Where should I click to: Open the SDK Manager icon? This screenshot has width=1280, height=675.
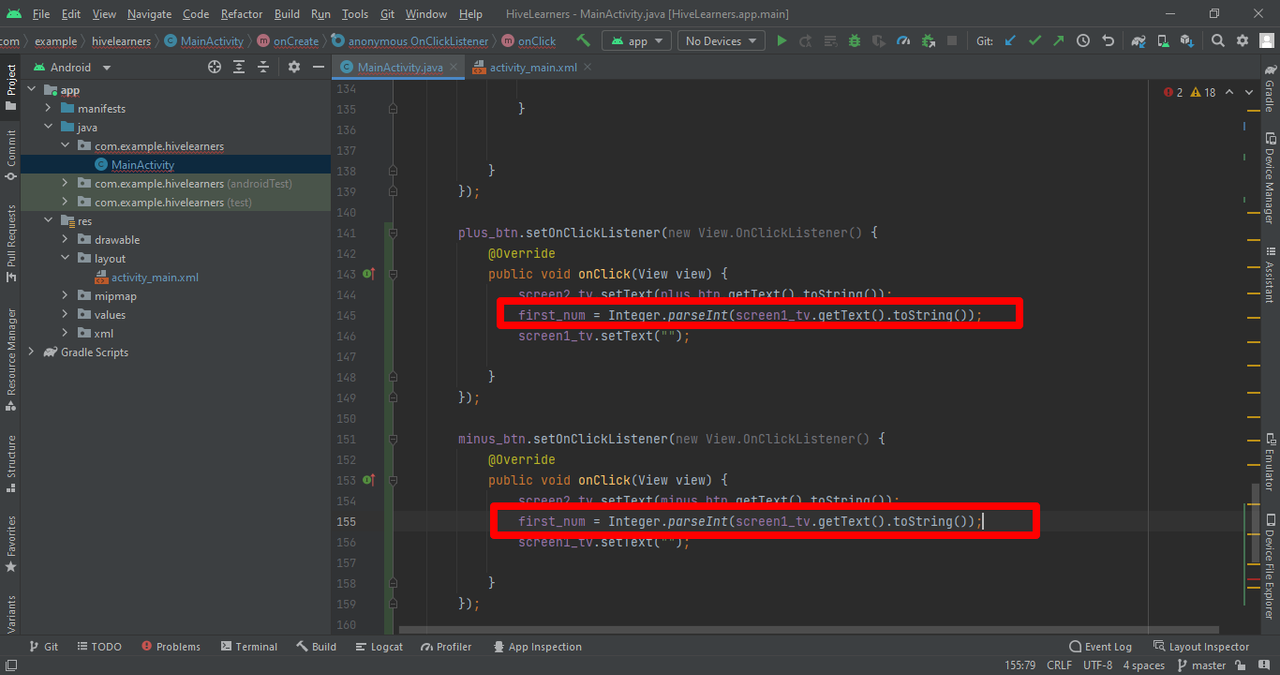coord(1186,41)
